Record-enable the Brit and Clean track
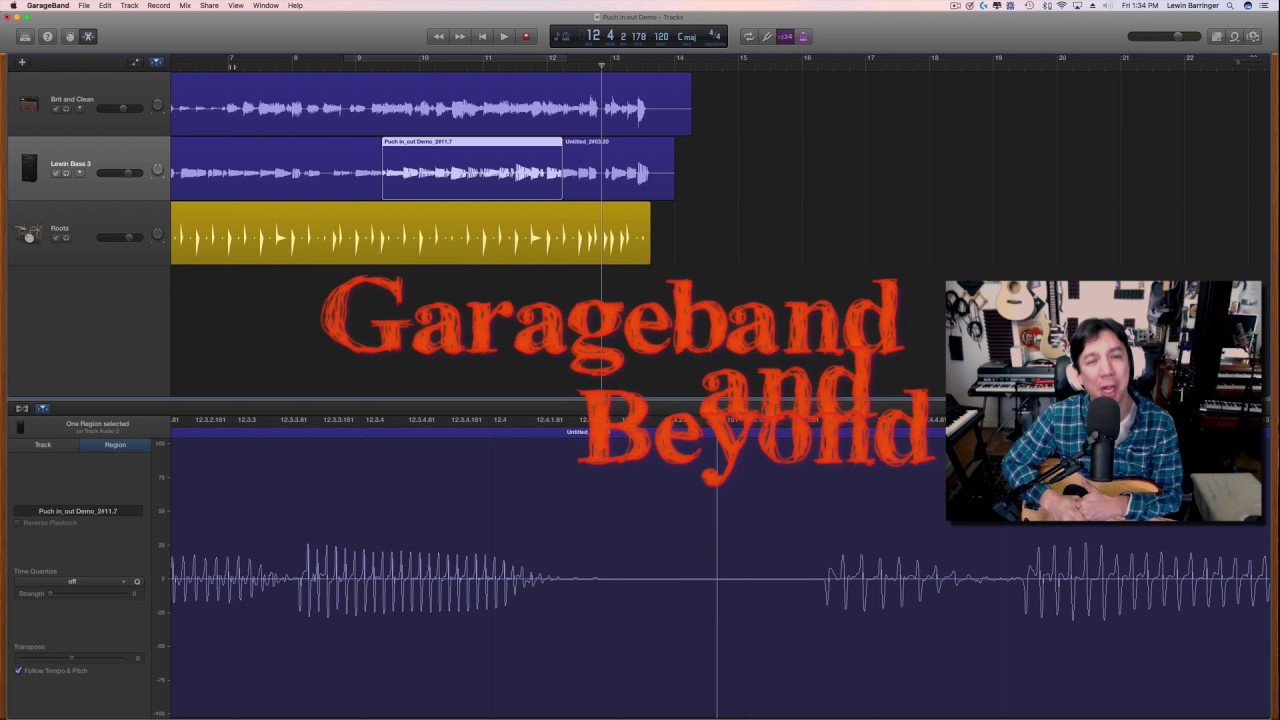This screenshot has height=720, width=1280. pos(79,108)
